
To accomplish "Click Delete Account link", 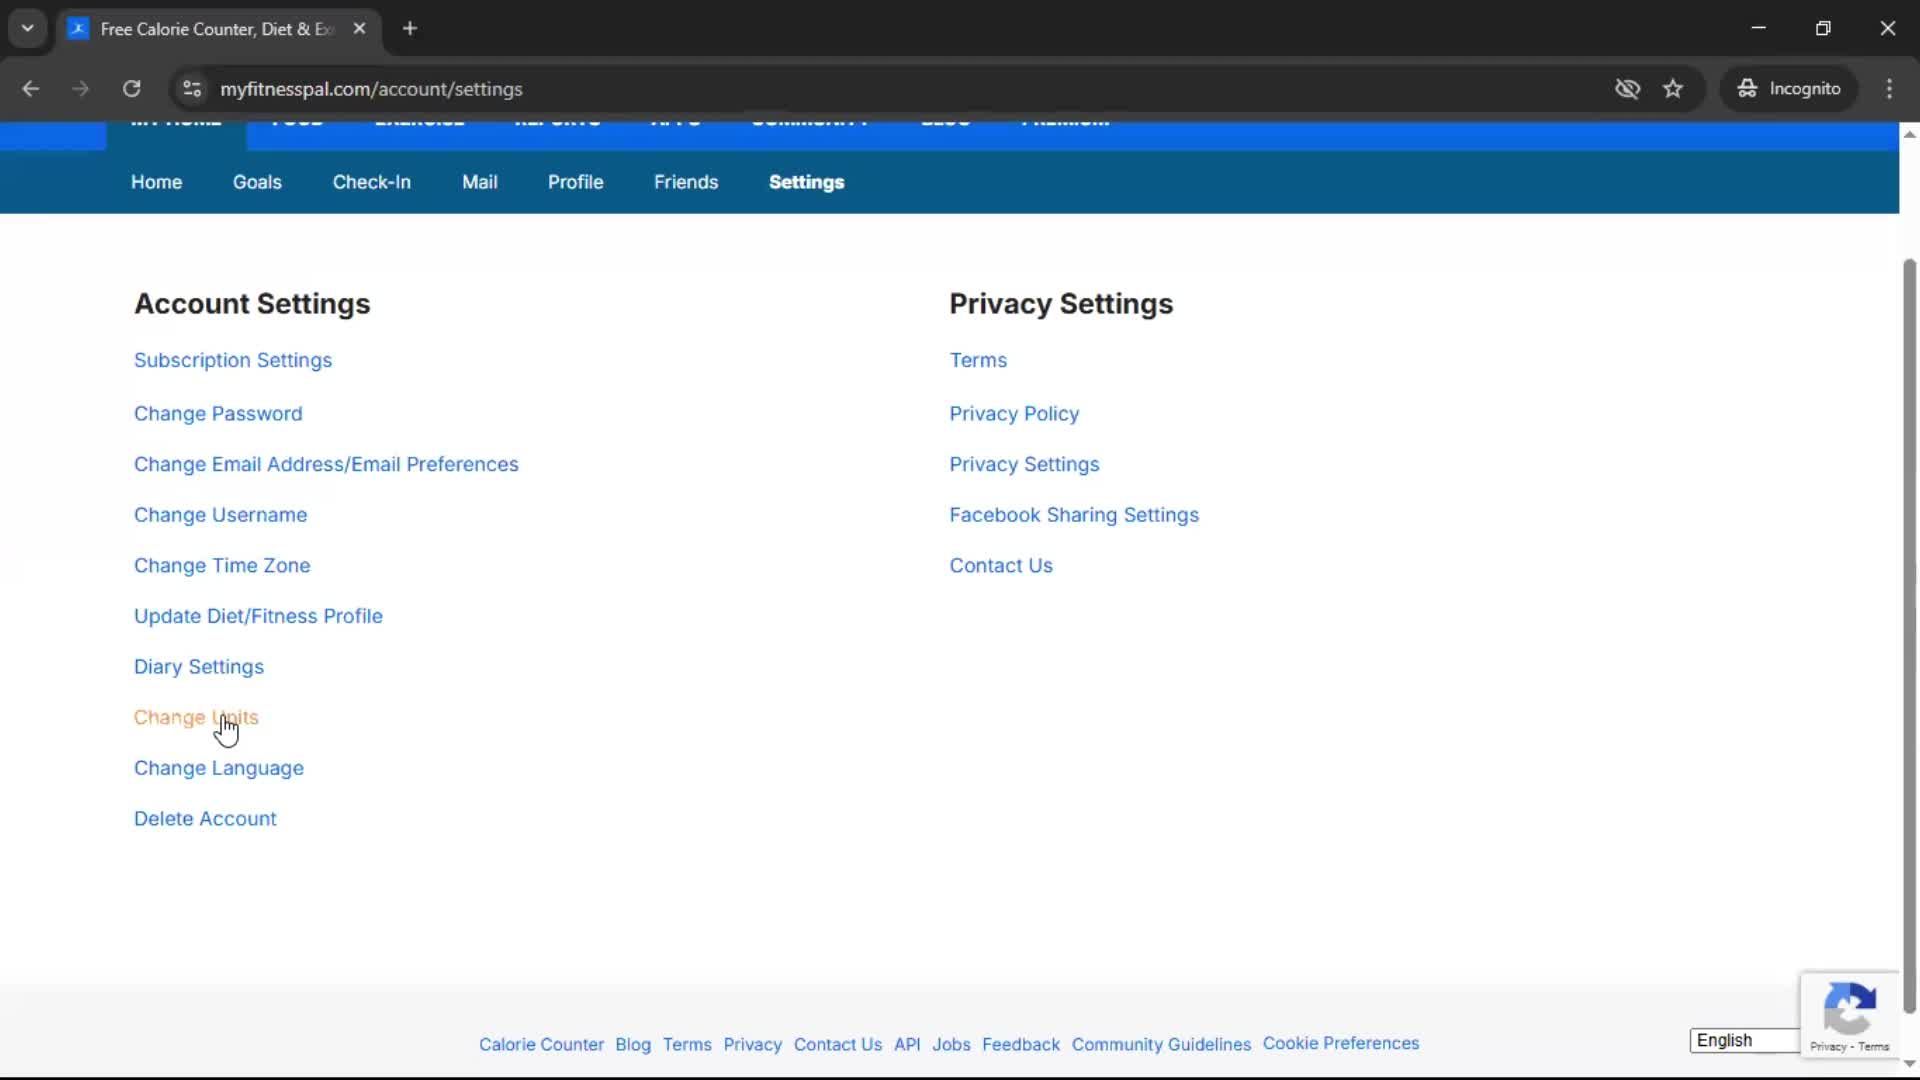I will pos(205,819).
